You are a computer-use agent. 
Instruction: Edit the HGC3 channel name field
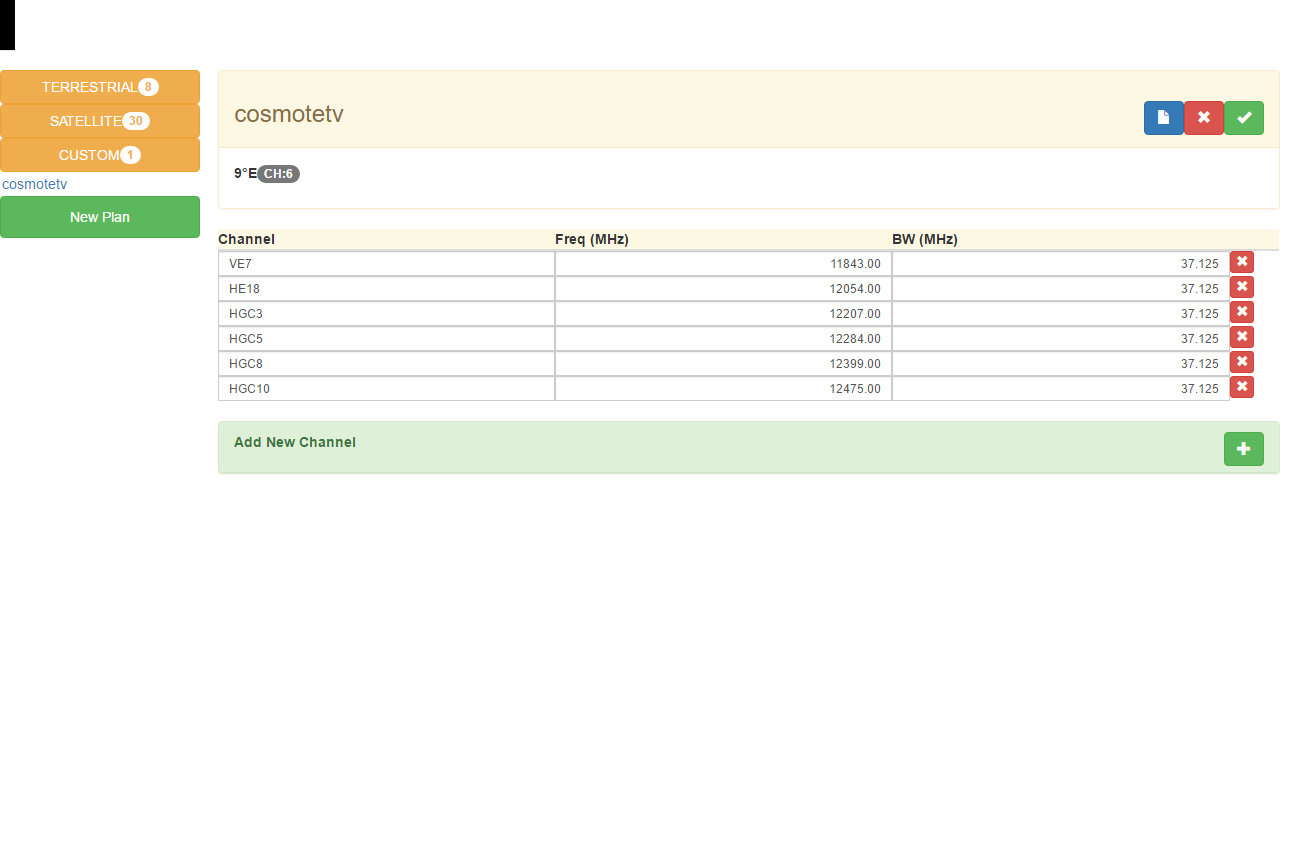click(x=386, y=314)
